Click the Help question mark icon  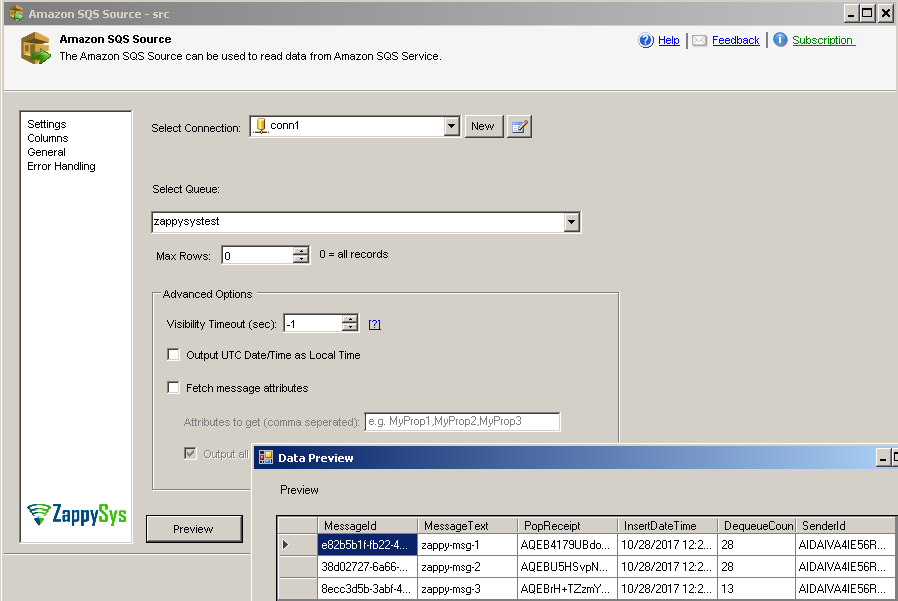coord(646,40)
